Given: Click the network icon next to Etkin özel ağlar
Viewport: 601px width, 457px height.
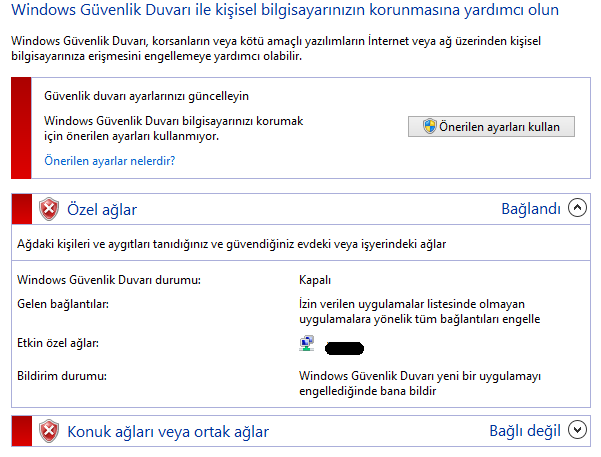Looking at the screenshot, I should pyautogui.click(x=307, y=344).
